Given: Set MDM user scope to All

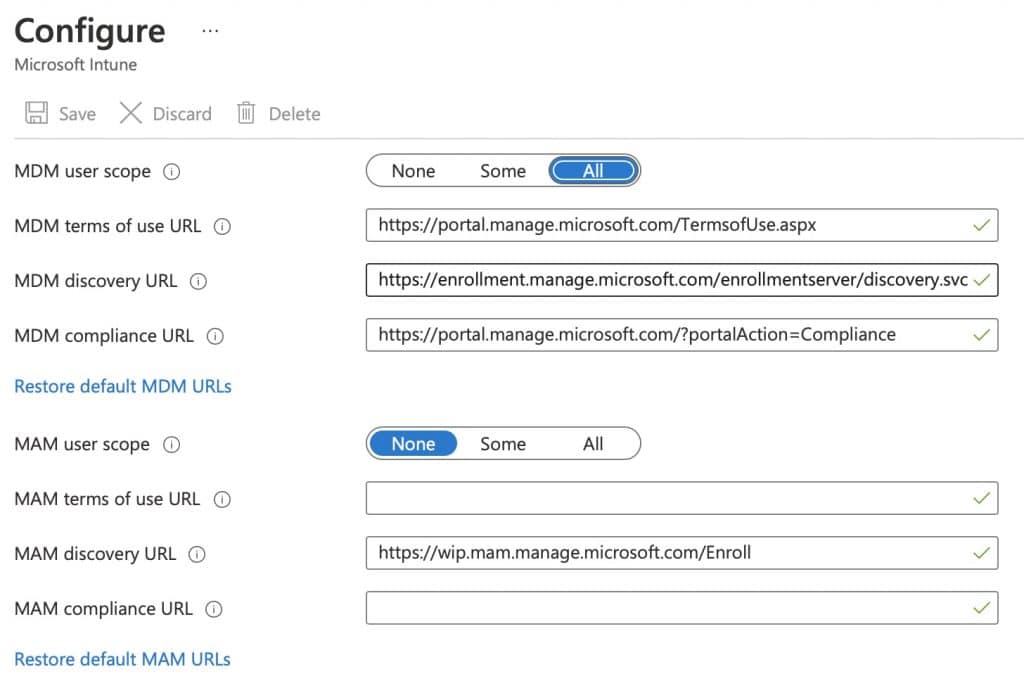Looking at the screenshot, I should click(x=593, y=171).
